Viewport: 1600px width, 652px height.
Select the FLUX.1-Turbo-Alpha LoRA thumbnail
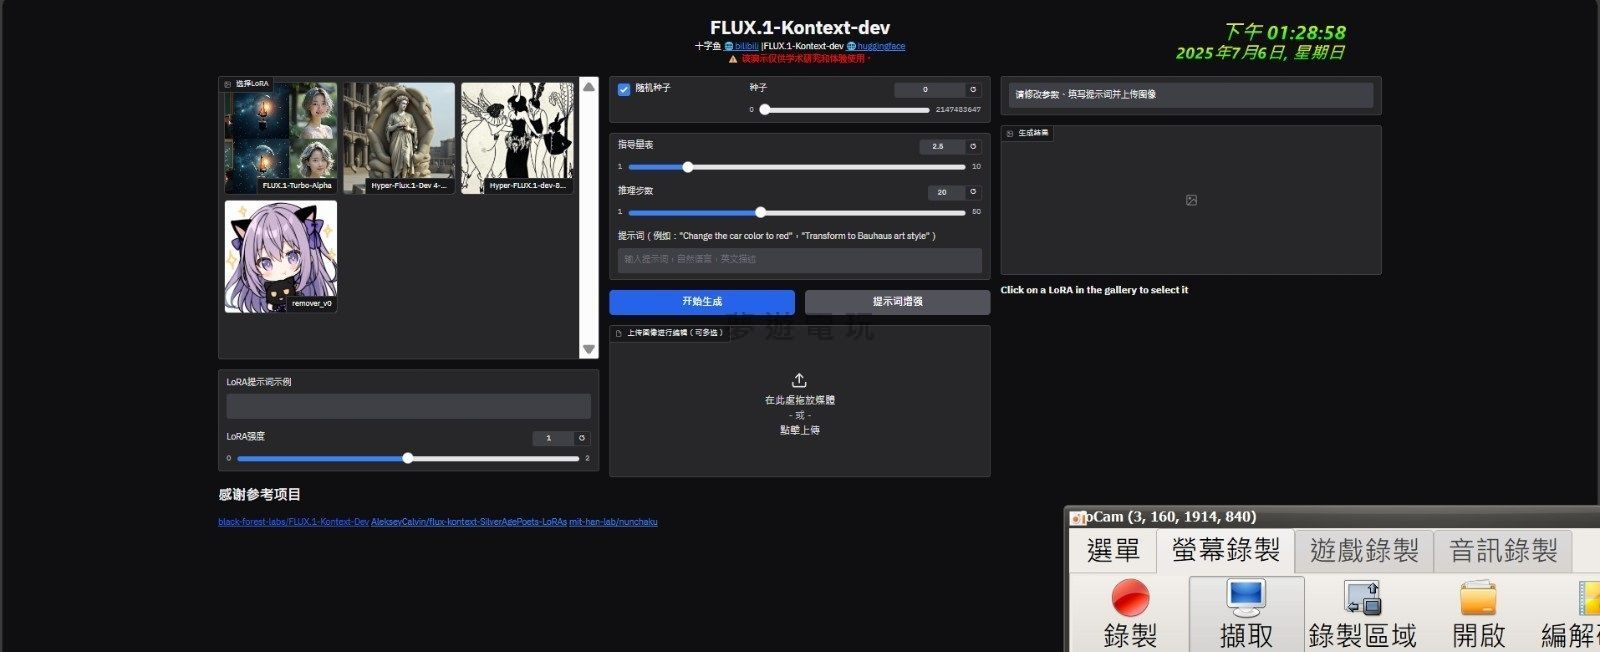tap(281, 138)
